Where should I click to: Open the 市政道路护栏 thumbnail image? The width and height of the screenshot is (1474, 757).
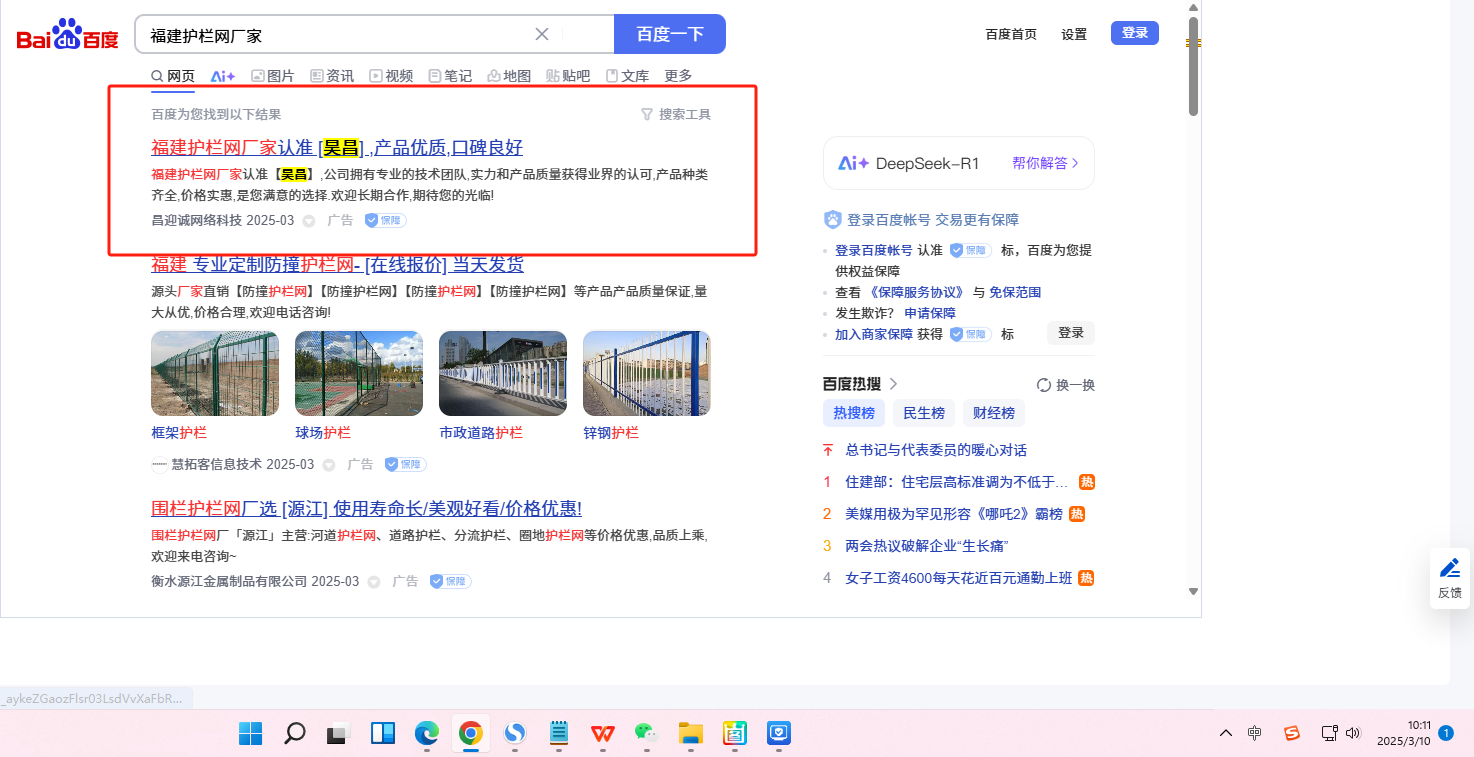click(502, 373)
